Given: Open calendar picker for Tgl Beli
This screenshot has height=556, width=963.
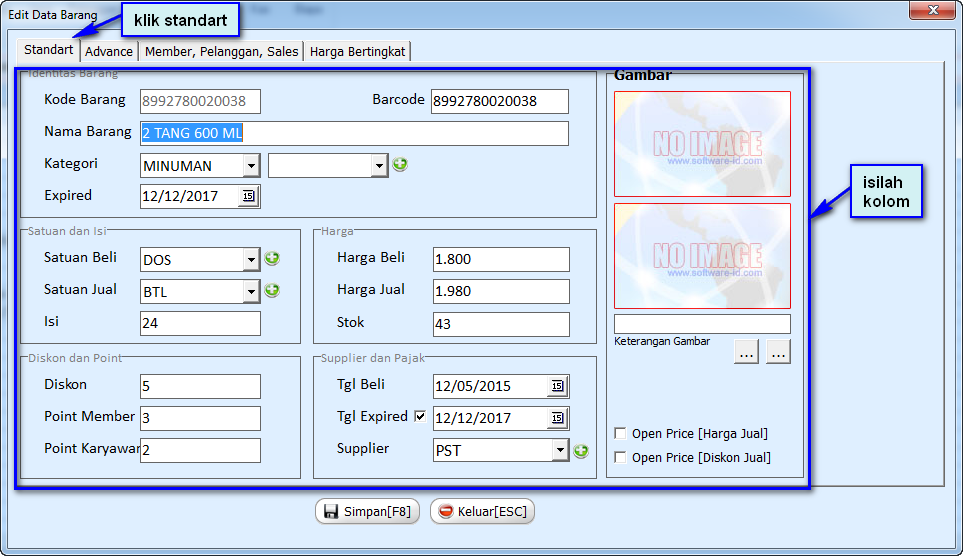Looking at the screenshot, I should point(557,386).
